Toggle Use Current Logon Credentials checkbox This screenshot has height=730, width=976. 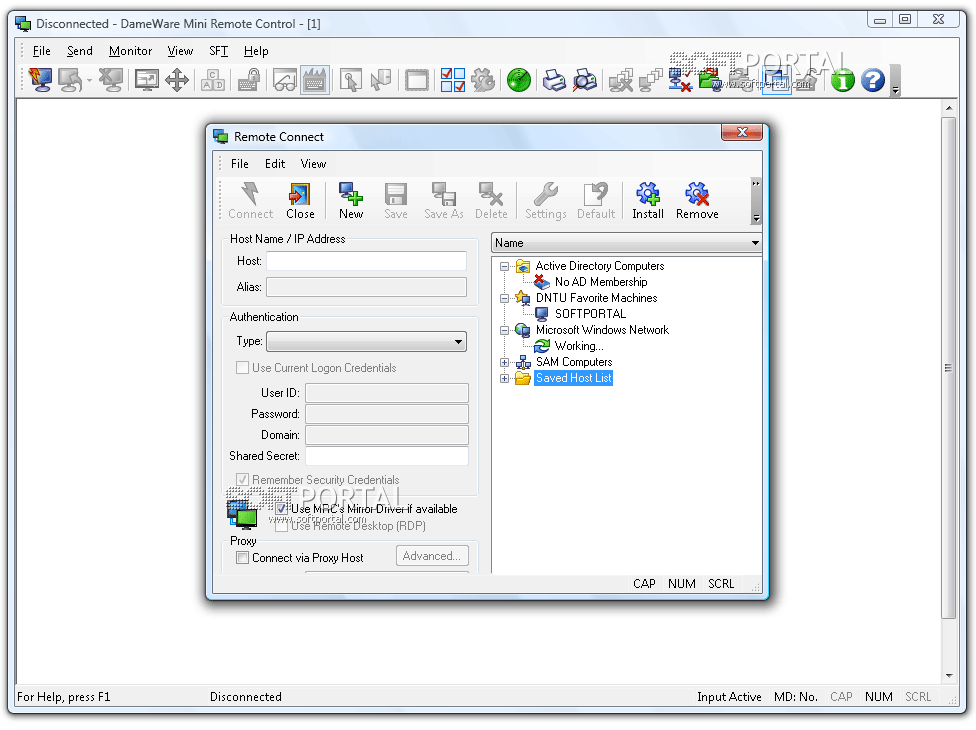(242, 368)
